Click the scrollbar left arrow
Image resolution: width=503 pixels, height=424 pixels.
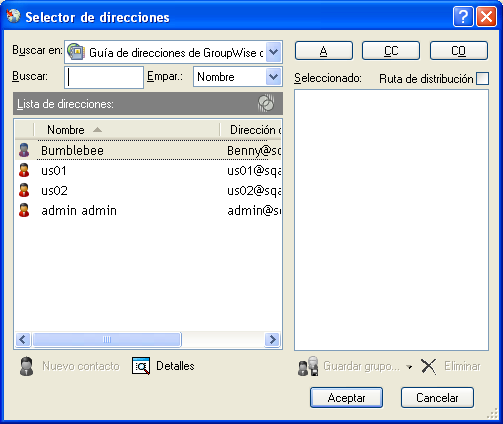click(x=23, y=340)
